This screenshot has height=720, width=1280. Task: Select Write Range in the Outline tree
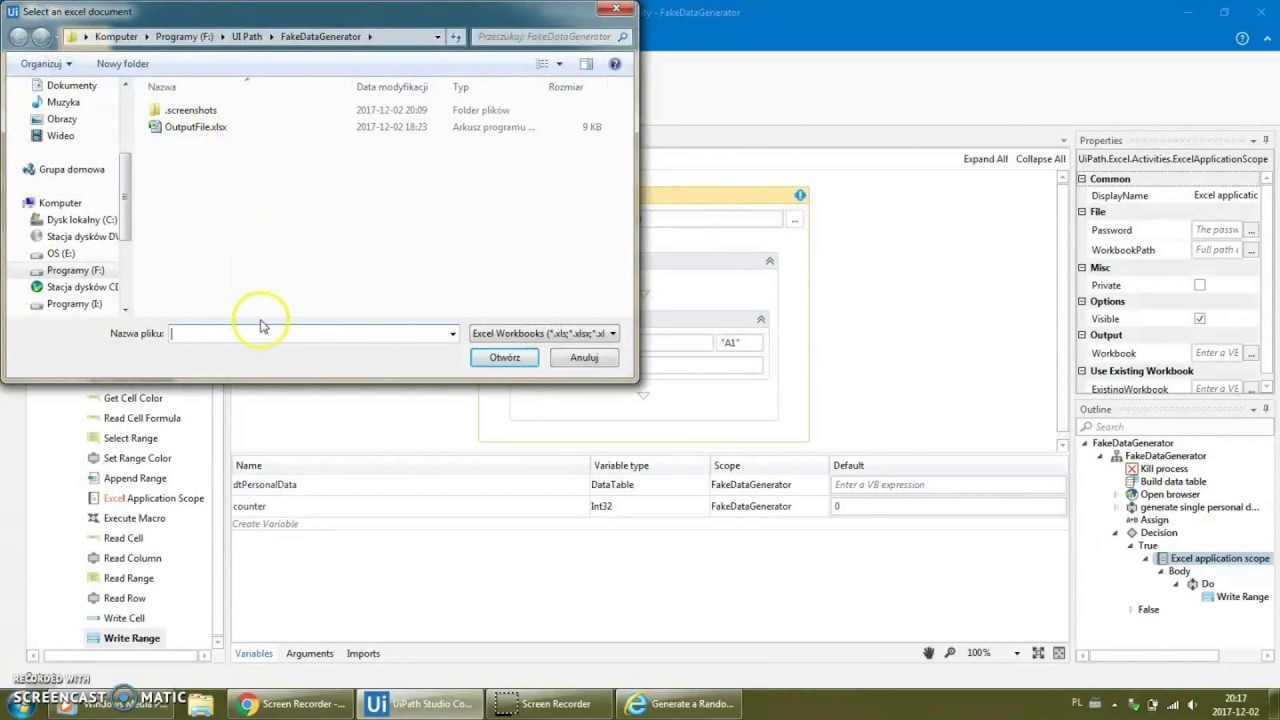(x=1242, y=597)
